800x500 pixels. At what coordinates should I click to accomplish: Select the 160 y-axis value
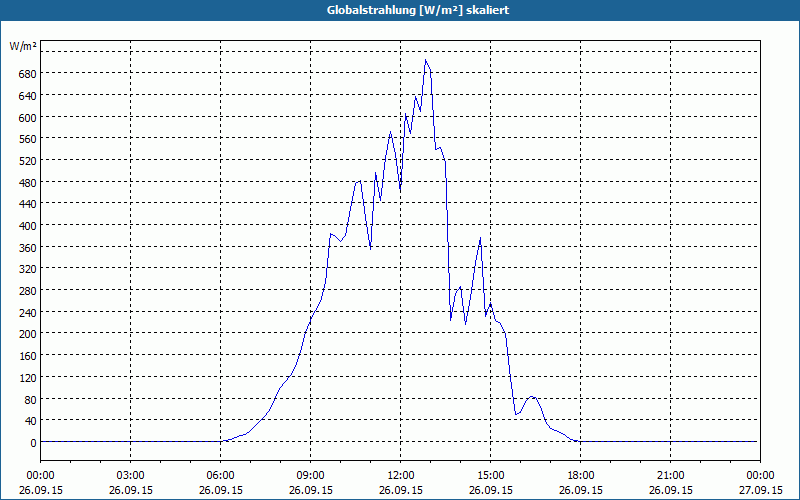point(27,356)
